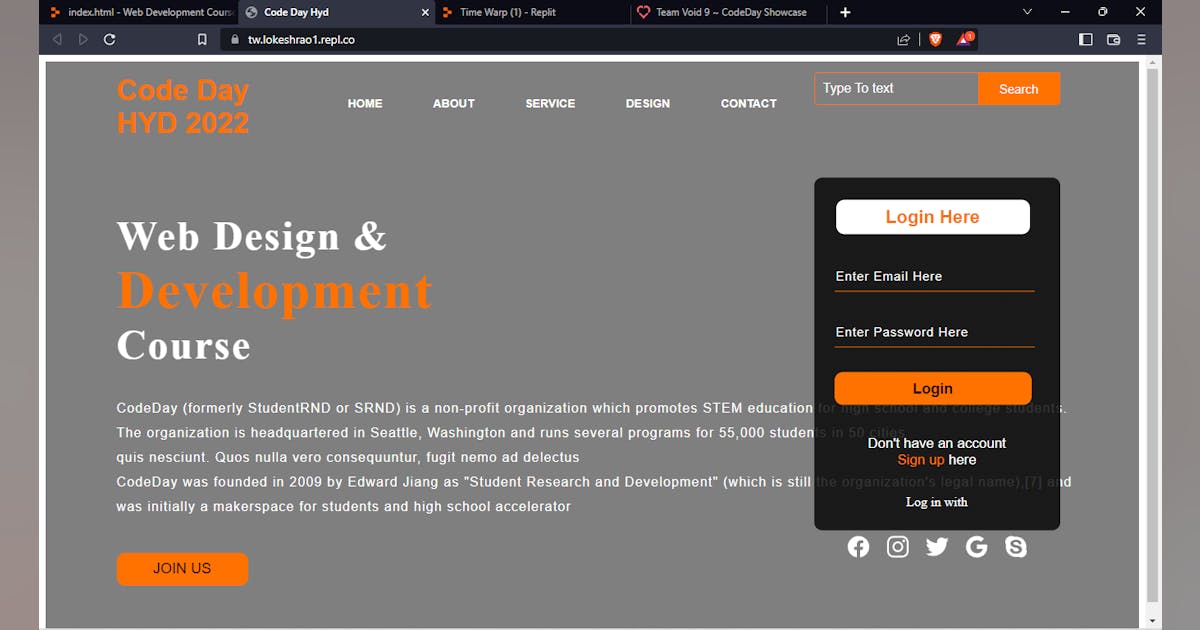
Task: Toggle the browser sidebar panel
Action: pyautogui.click(x=1086, y=40)
